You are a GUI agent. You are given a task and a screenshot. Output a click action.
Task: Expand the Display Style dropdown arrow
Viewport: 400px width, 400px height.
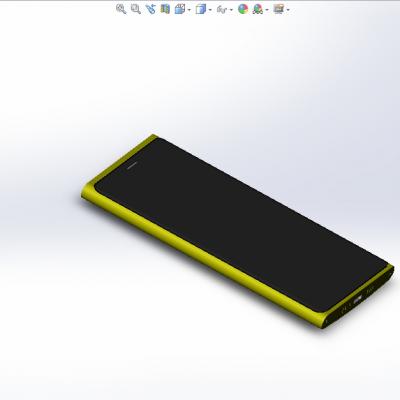pyautogui.click(x=210, y=10)
